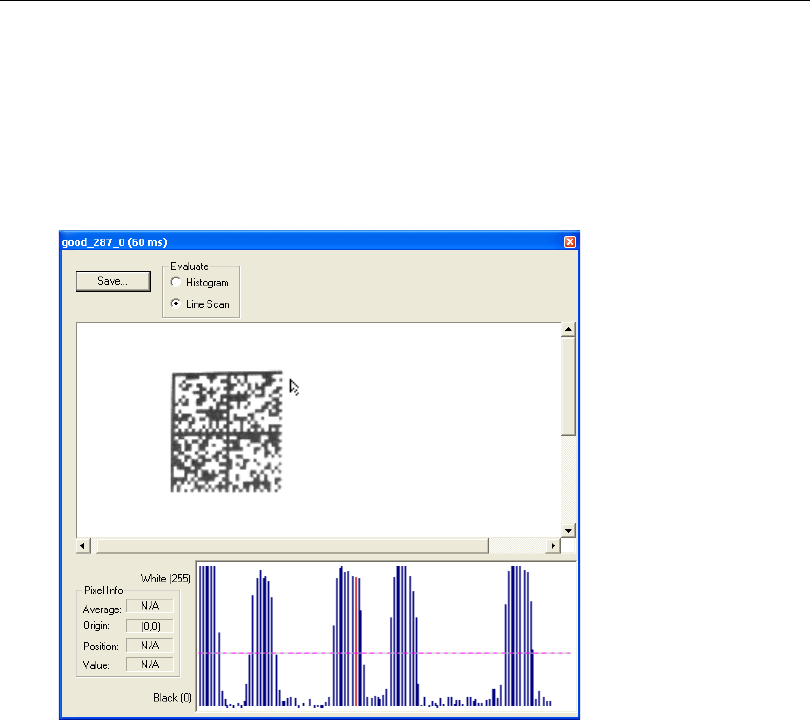Close the good_Z87_0 window
The width and height of the screenshot is (810, 720).
tap(569, 242)
